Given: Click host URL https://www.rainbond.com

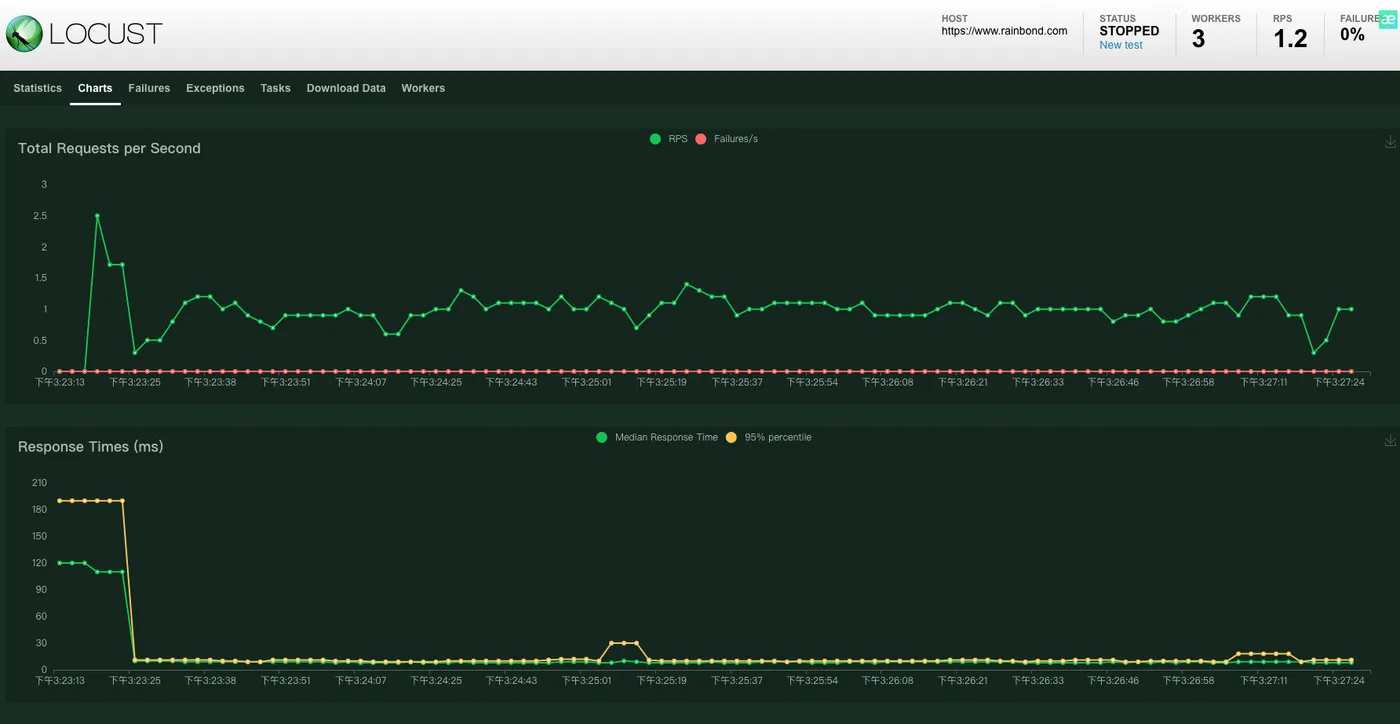Looking at the screenshot, I should [x=1004, y=31].
